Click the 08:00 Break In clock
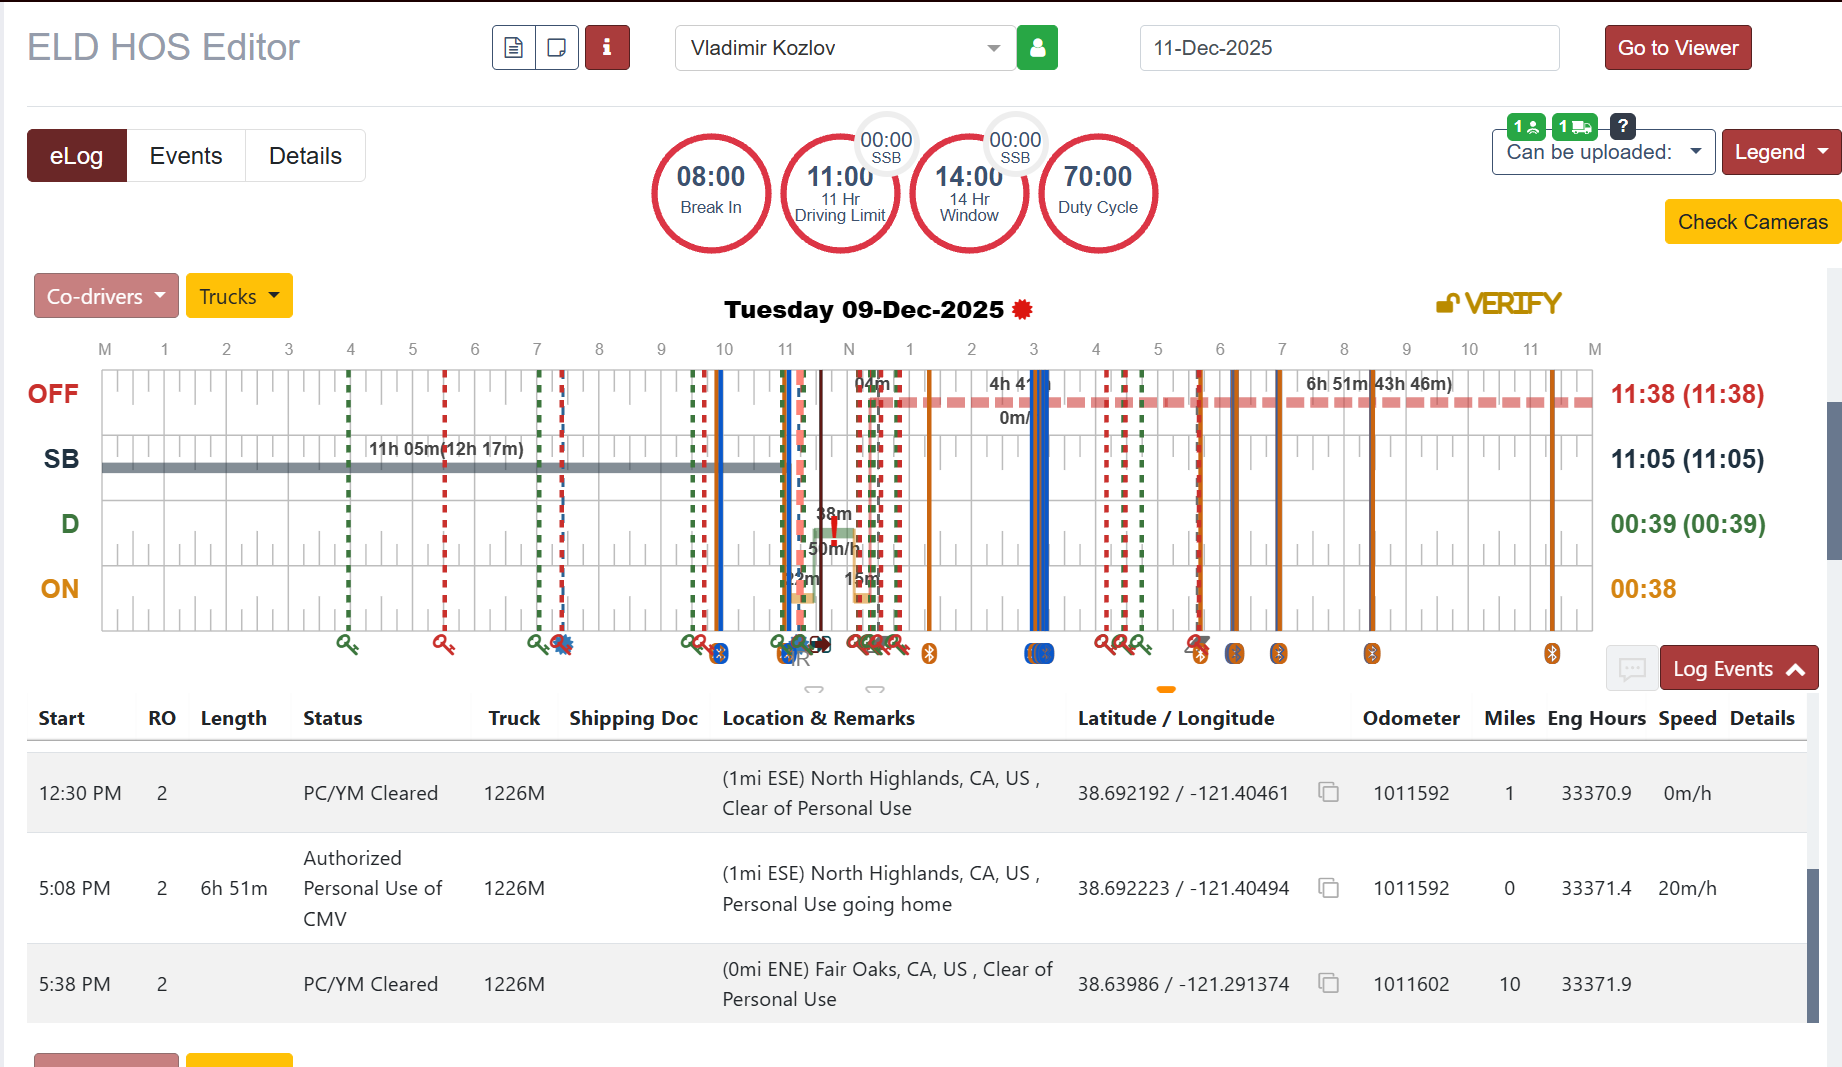The image size is (1842, 1067). (x=711, y=193)
